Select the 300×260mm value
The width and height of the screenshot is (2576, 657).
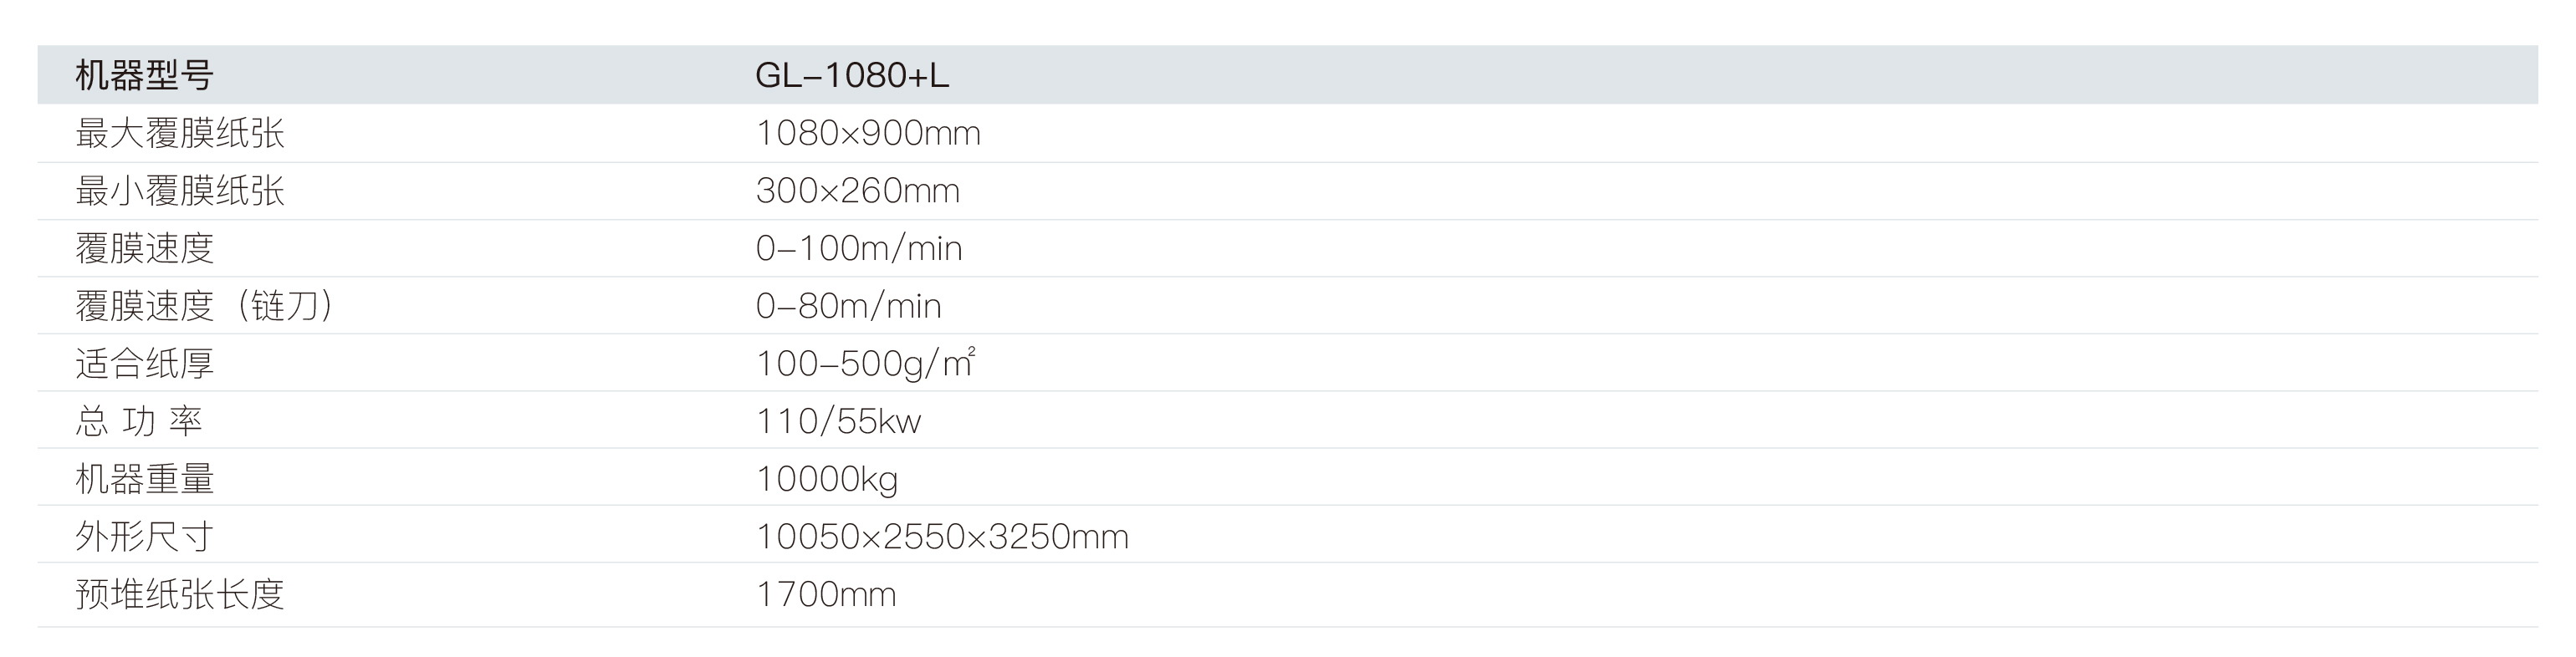(858, 191)
